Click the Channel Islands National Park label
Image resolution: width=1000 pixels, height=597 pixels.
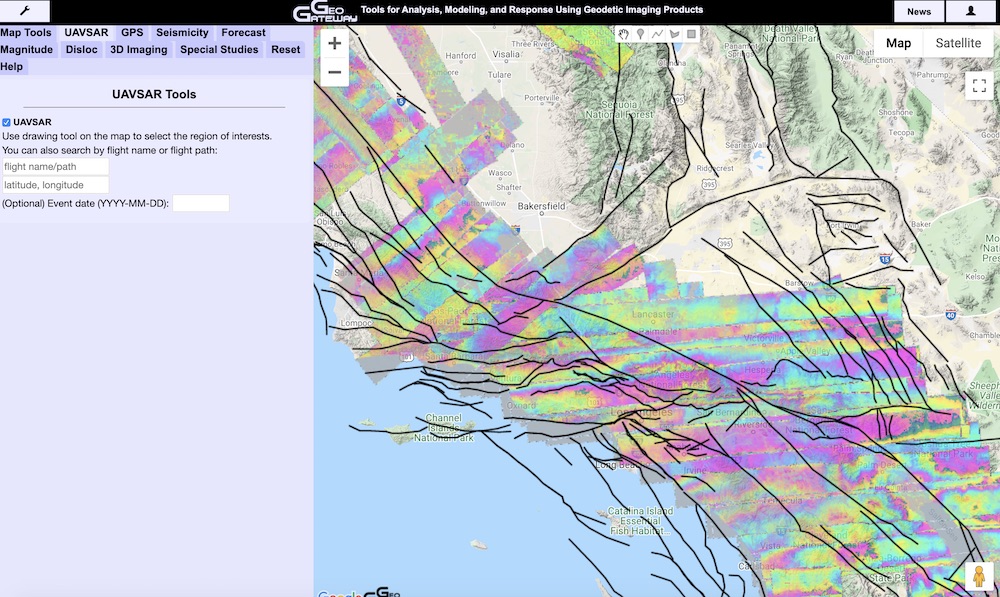point(443,428)
